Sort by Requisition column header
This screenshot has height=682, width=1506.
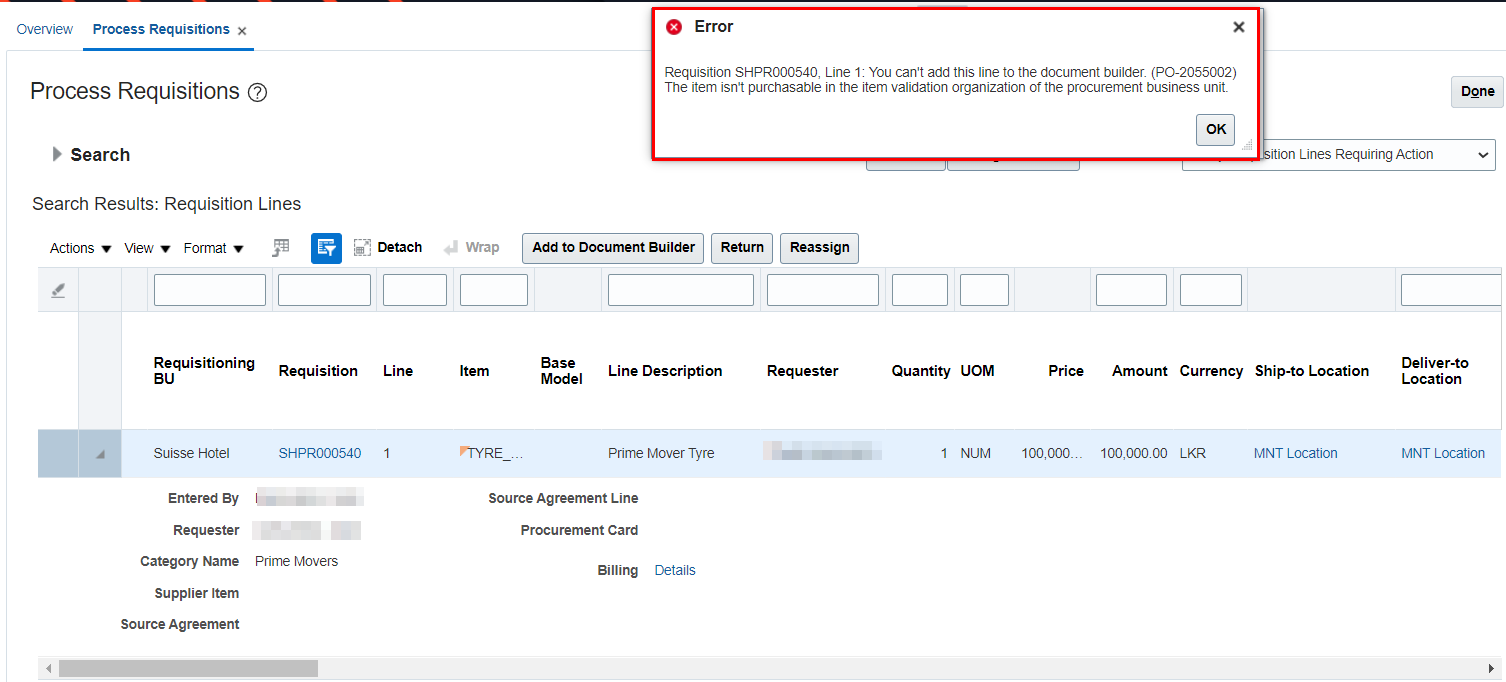(318, 371)
